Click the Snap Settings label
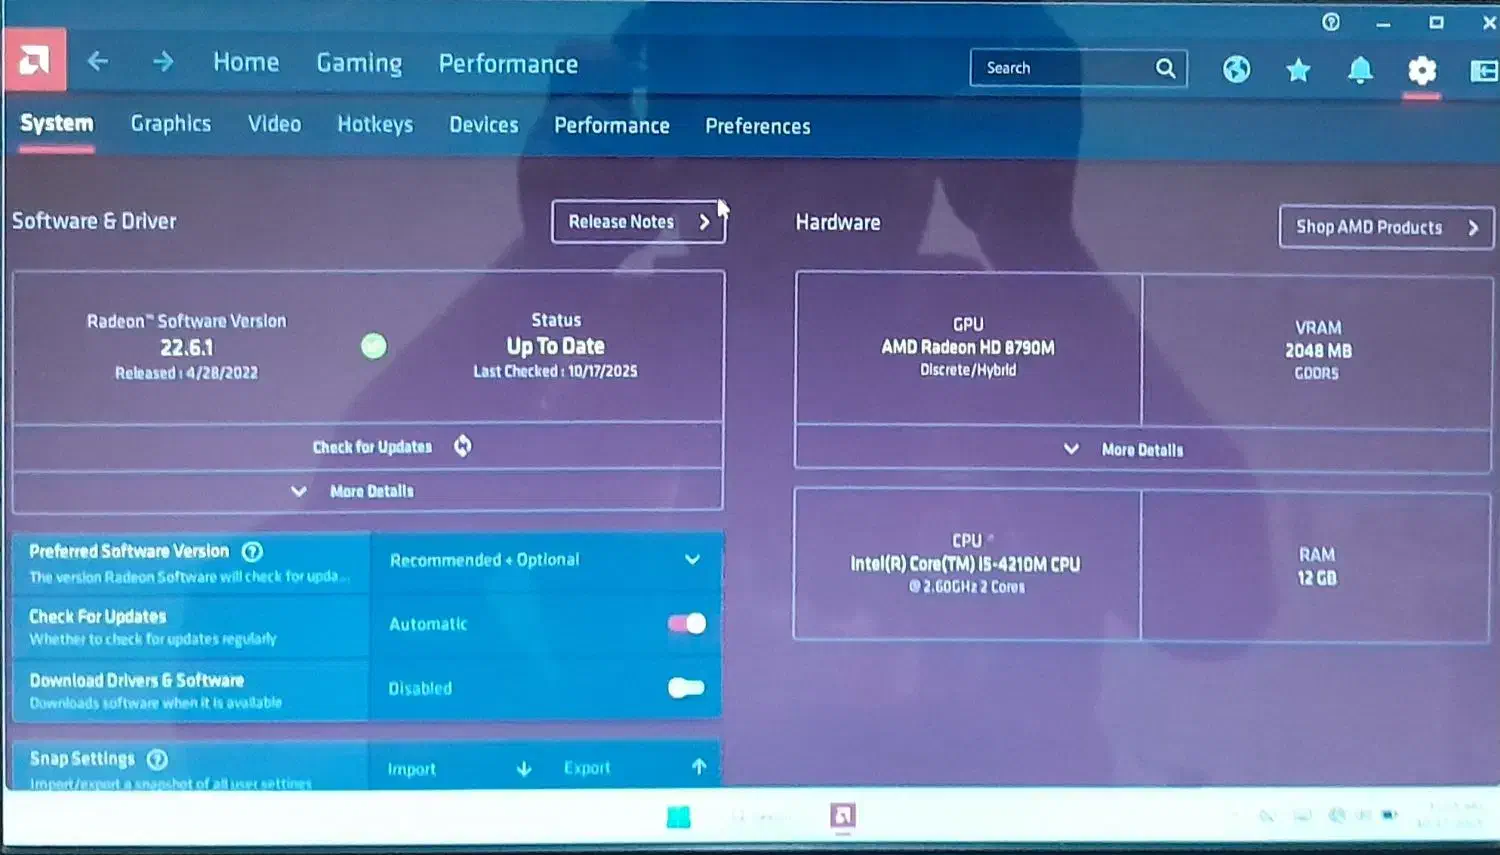This screenshot has height=855, width=1500. 82,759
